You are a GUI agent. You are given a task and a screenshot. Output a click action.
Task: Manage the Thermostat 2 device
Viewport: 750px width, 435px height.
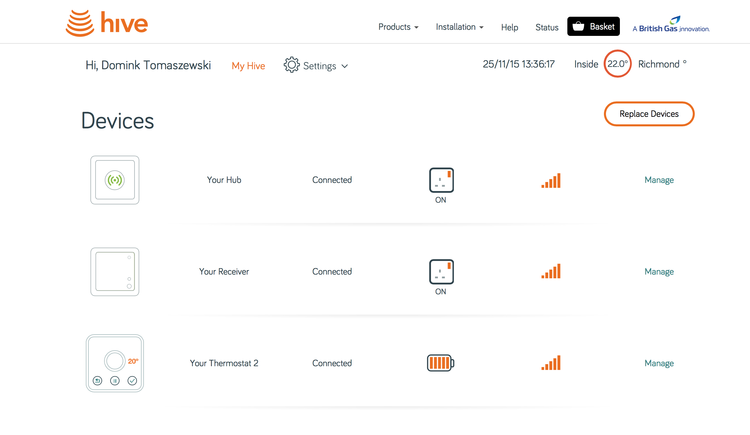658,363
